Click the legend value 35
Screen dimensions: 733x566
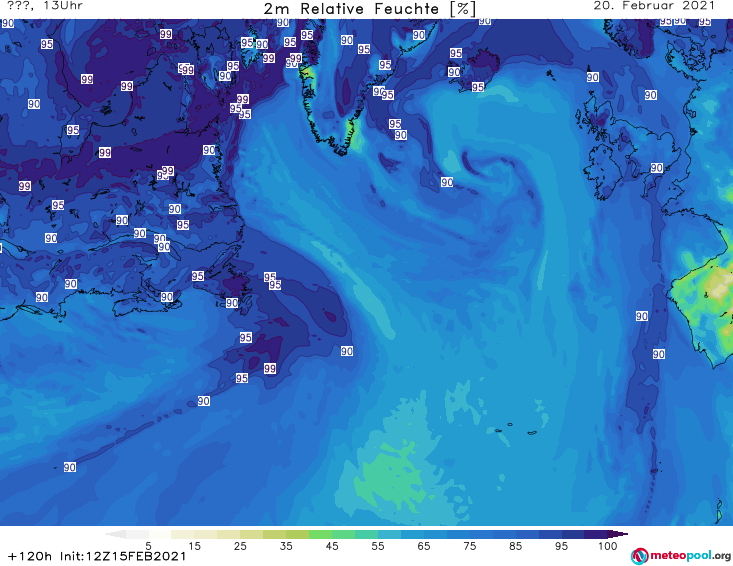click(x=286, y=546)
